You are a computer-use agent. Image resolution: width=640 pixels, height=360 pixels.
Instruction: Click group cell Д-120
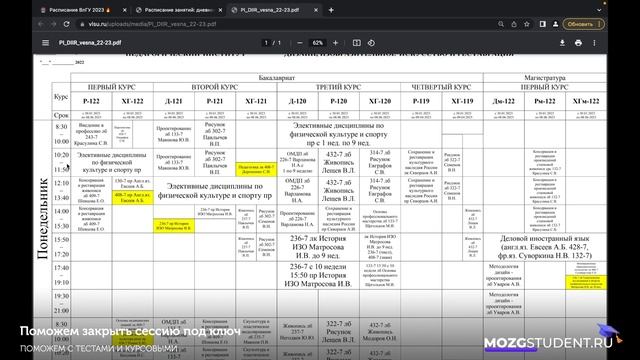(298, 101)
